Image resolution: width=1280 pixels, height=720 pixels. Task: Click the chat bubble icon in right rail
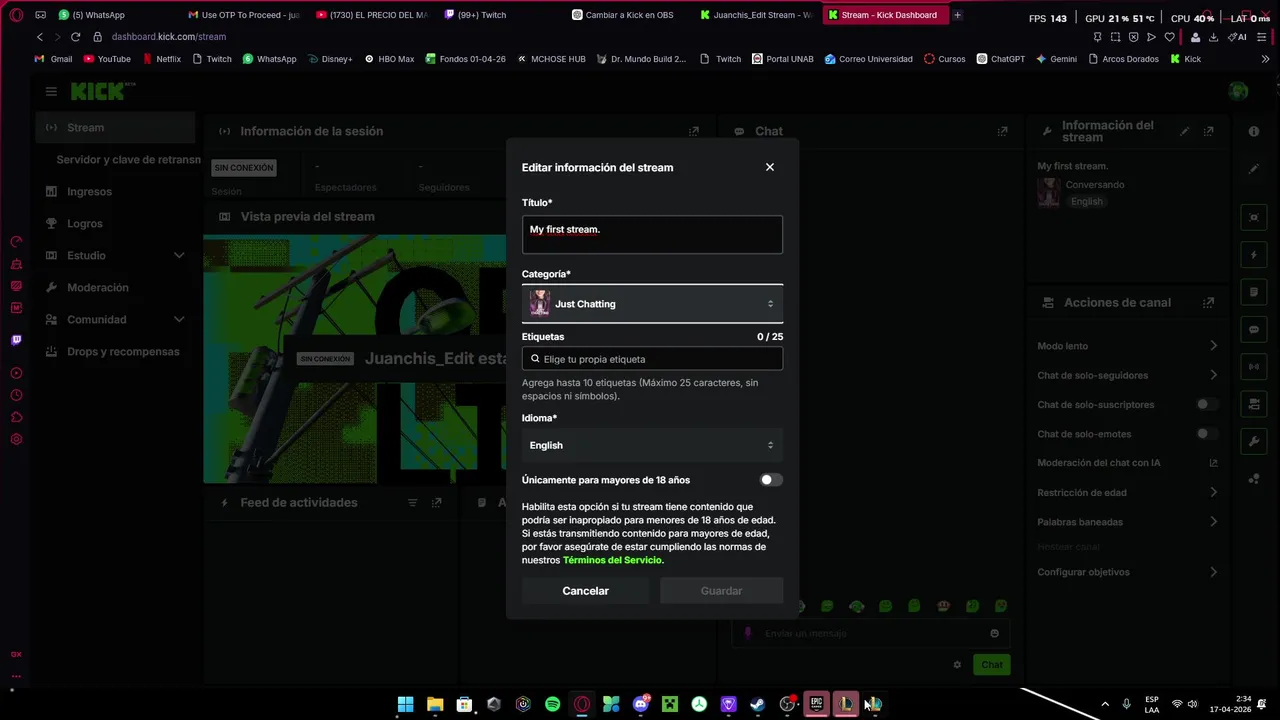(1254, 329)
